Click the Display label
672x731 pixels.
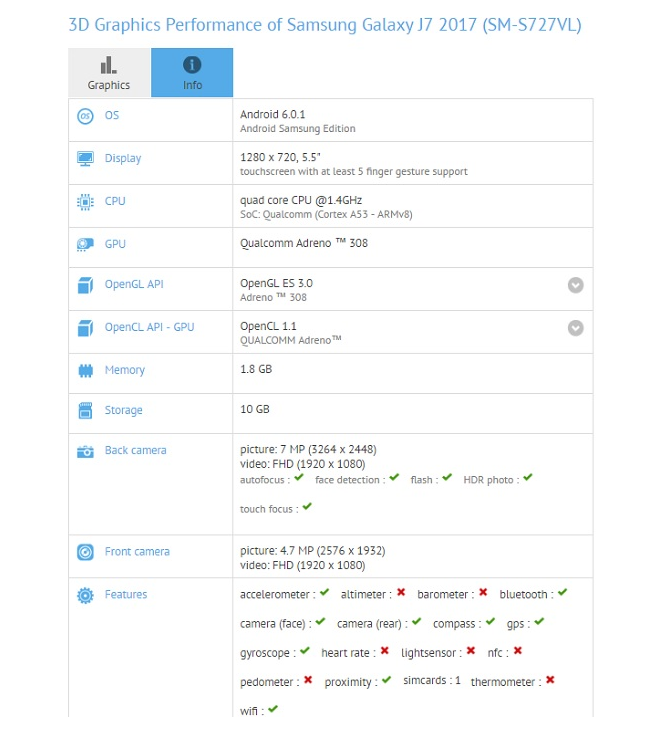click(x=123, y=159)
